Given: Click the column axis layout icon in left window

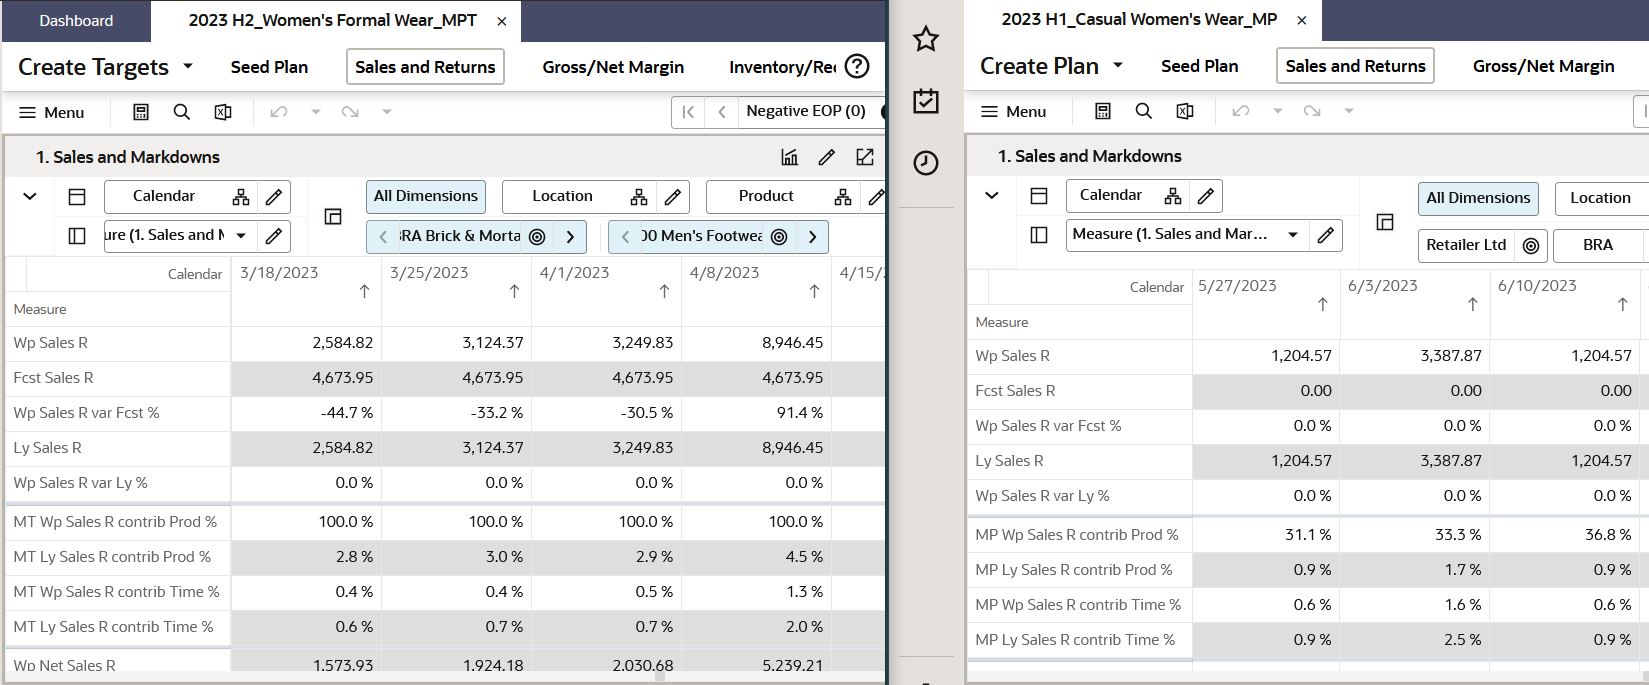Looking at the screenshot, I should (77, 236).
